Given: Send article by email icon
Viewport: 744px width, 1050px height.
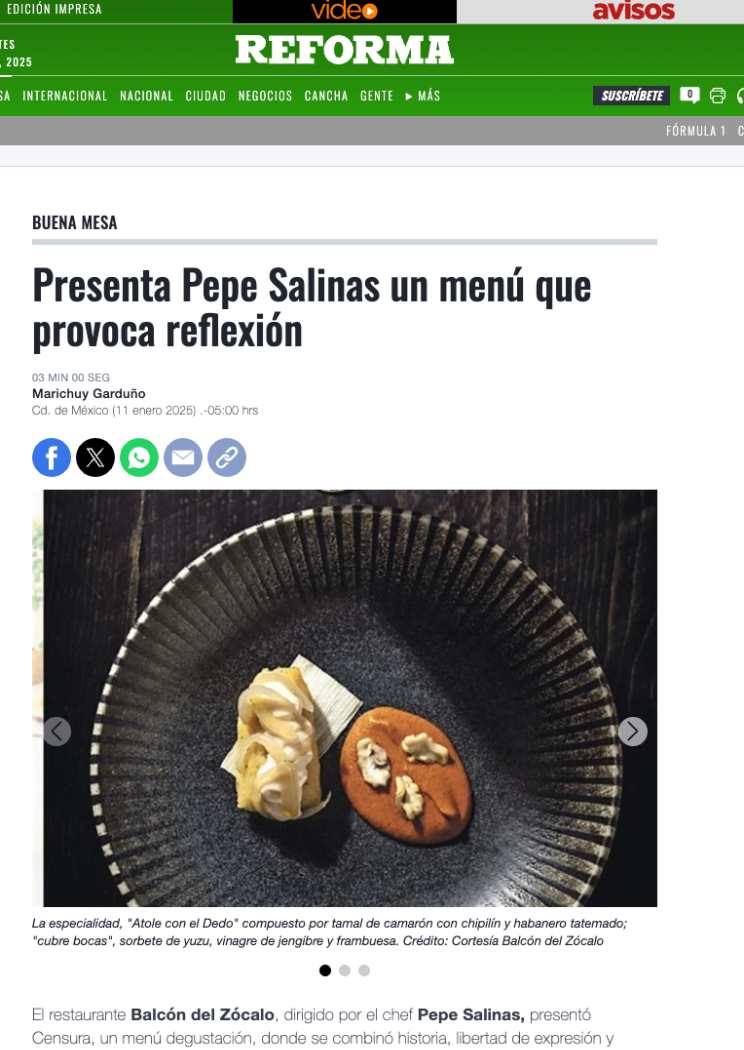Looking at the screenshot, I should coord(183,457).
